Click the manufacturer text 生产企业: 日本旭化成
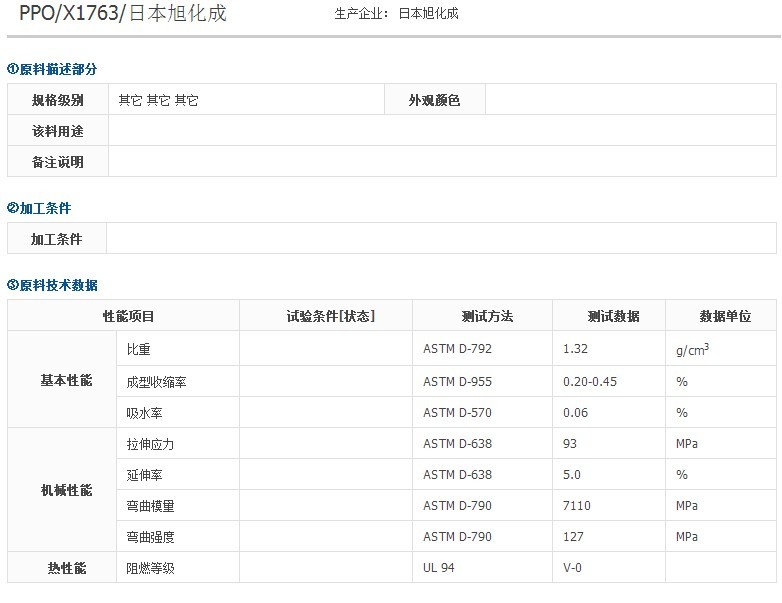 click(396, 13)
